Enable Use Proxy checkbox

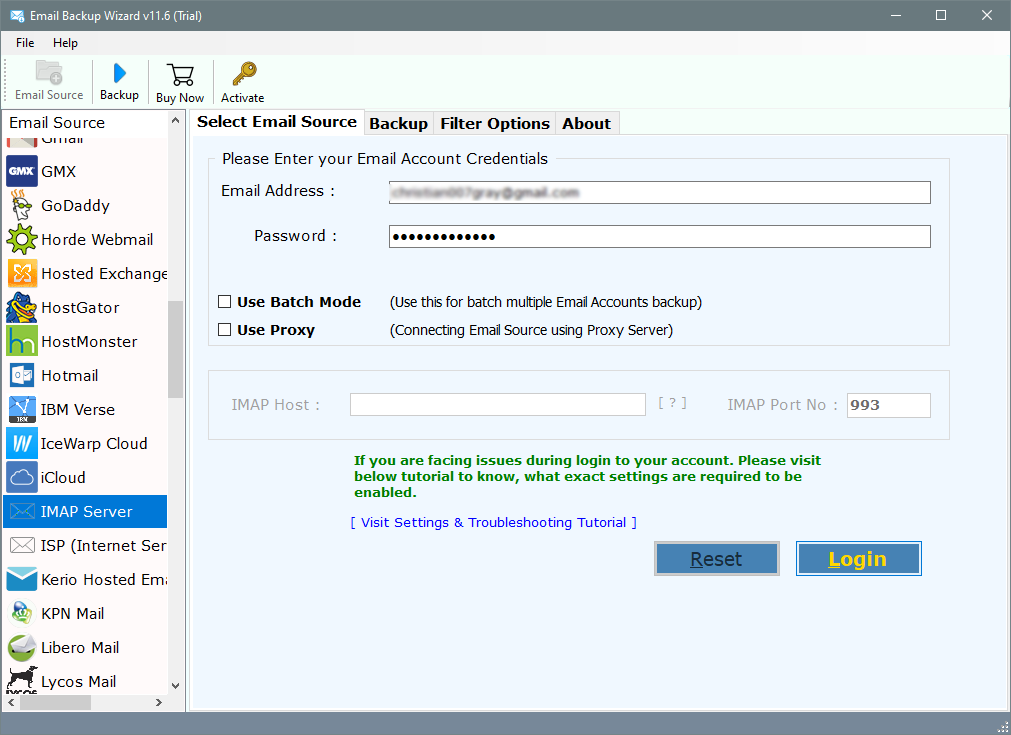pos(224,329)
